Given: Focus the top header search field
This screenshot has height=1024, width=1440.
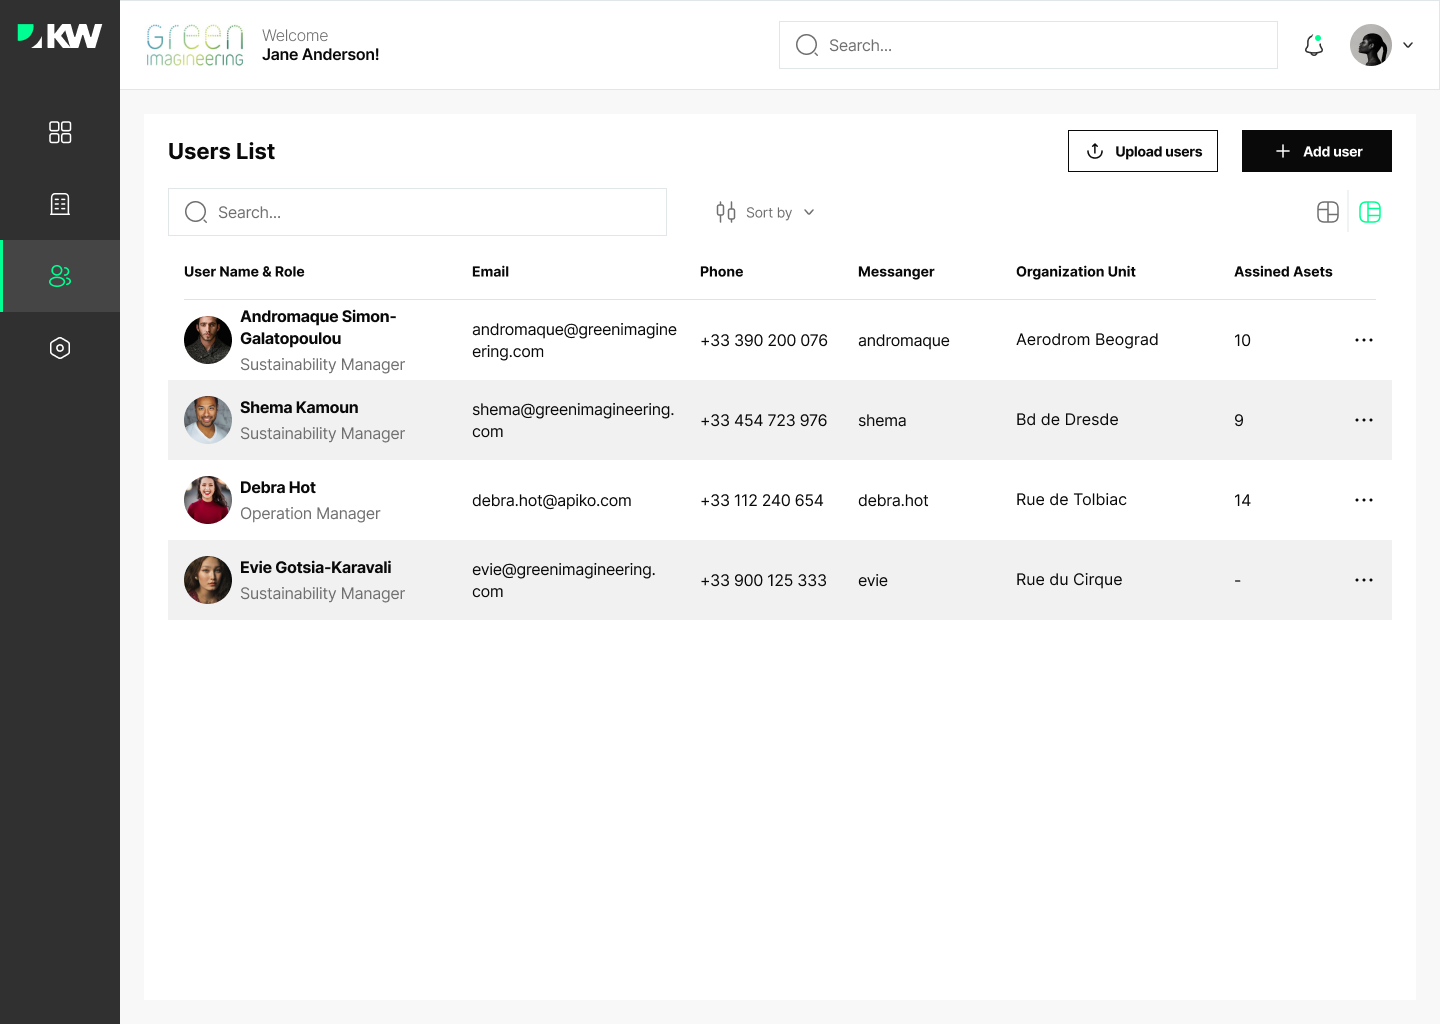Looking at the screenshot, I should point(1028,45).
